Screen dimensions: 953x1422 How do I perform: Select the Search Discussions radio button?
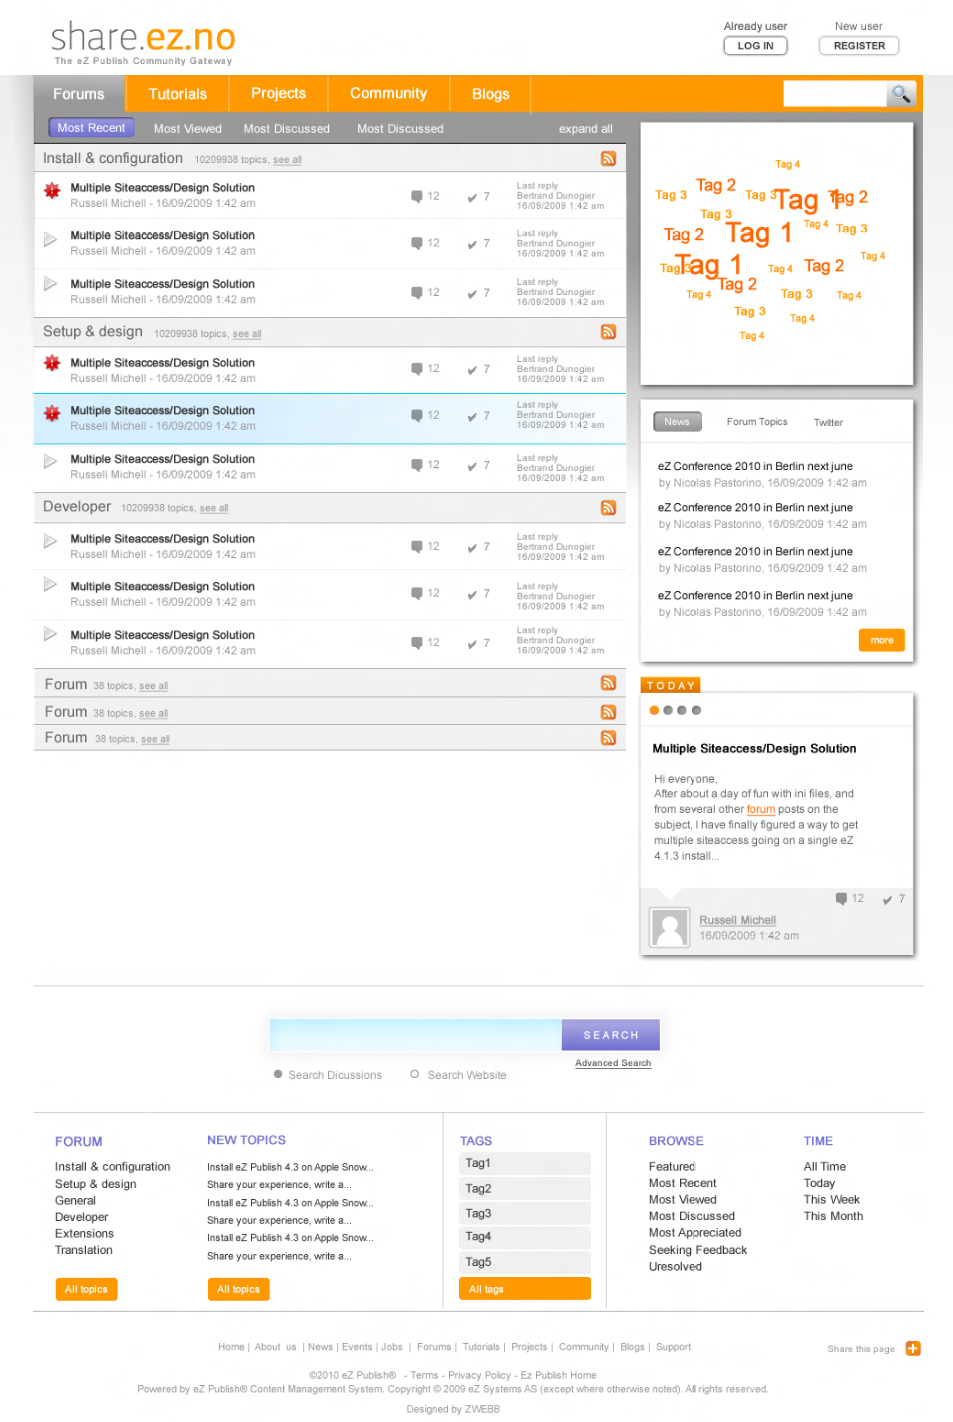[x=278, y=1074]
